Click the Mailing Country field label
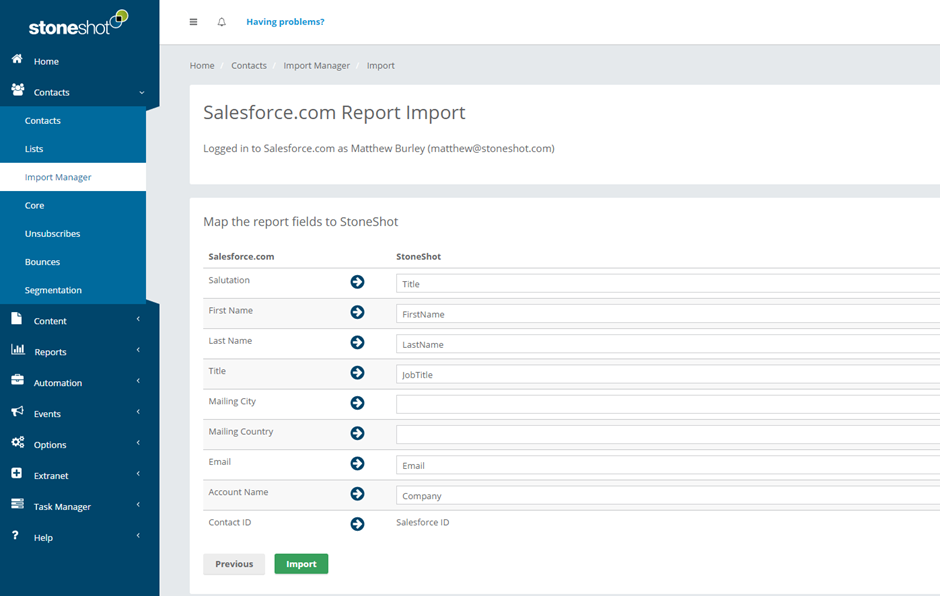940x596 pixels. coord(241,432)
